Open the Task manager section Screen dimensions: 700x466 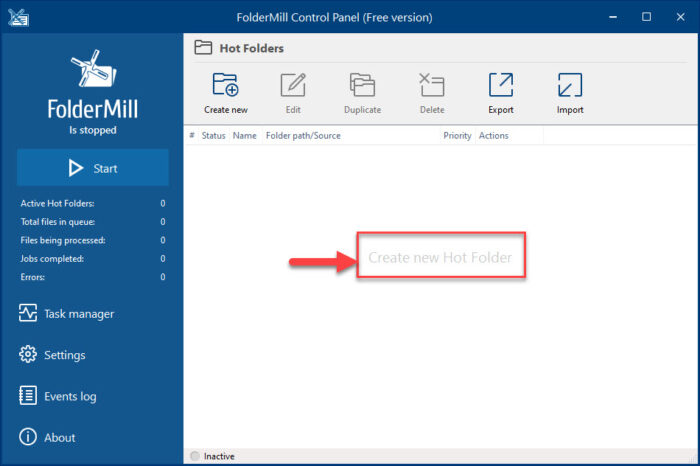point(66,314)
